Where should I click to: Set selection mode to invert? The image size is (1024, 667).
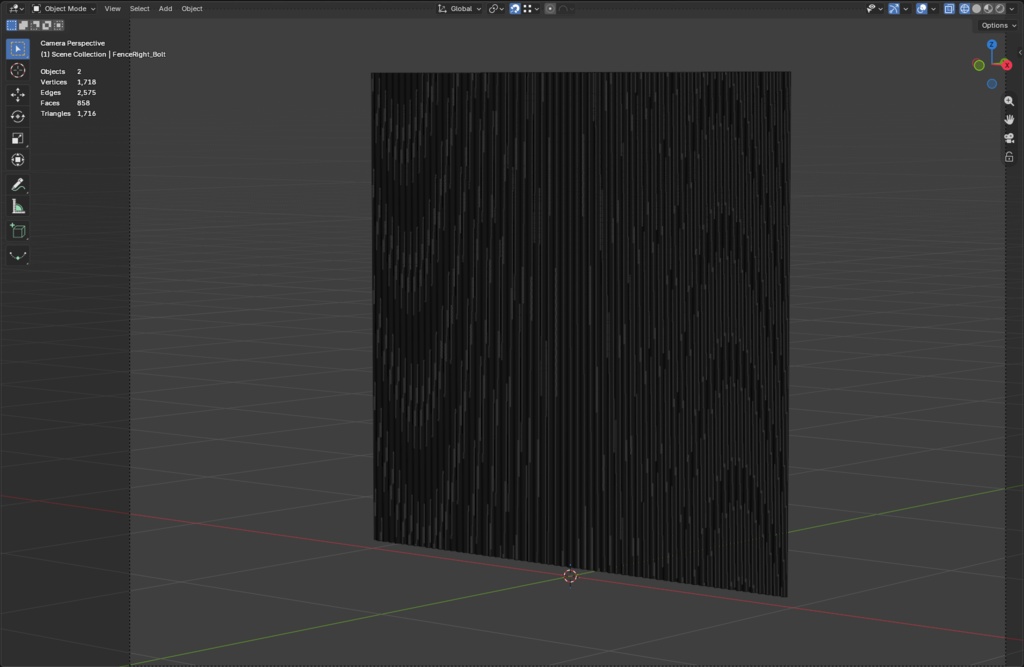[46, 25]
